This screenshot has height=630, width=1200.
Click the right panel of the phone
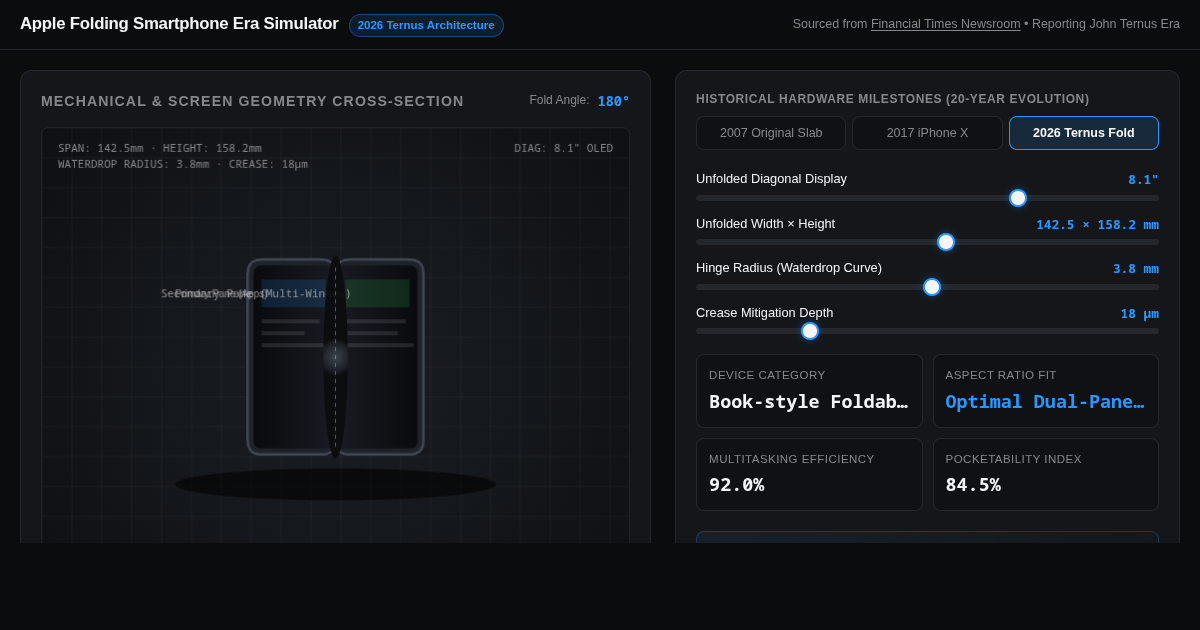click(381, 357)
